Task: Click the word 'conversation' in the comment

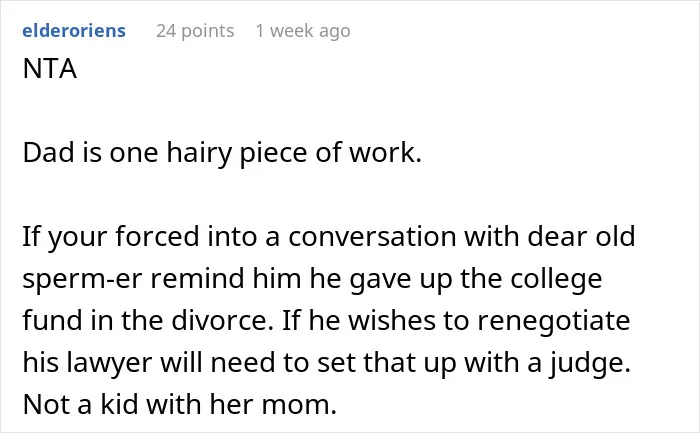Action: pyautogui.click(x=372, y=236)
